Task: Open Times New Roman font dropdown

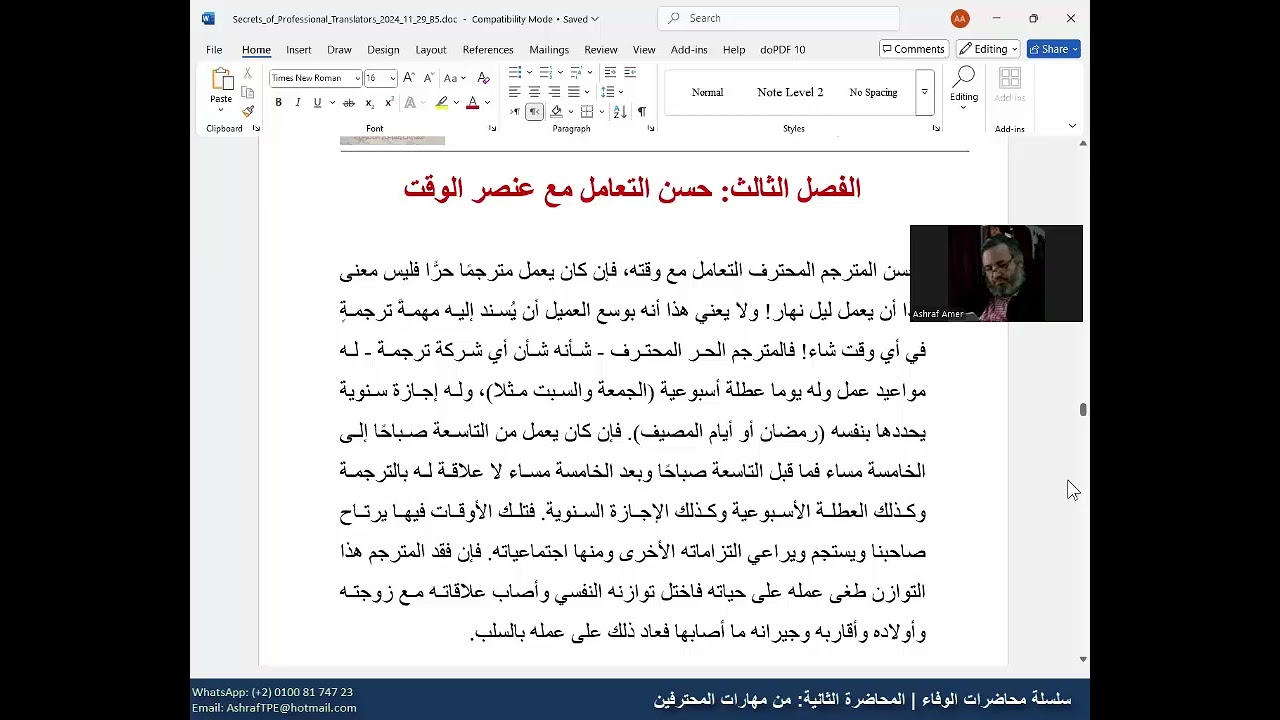Action: pos(357,78)
